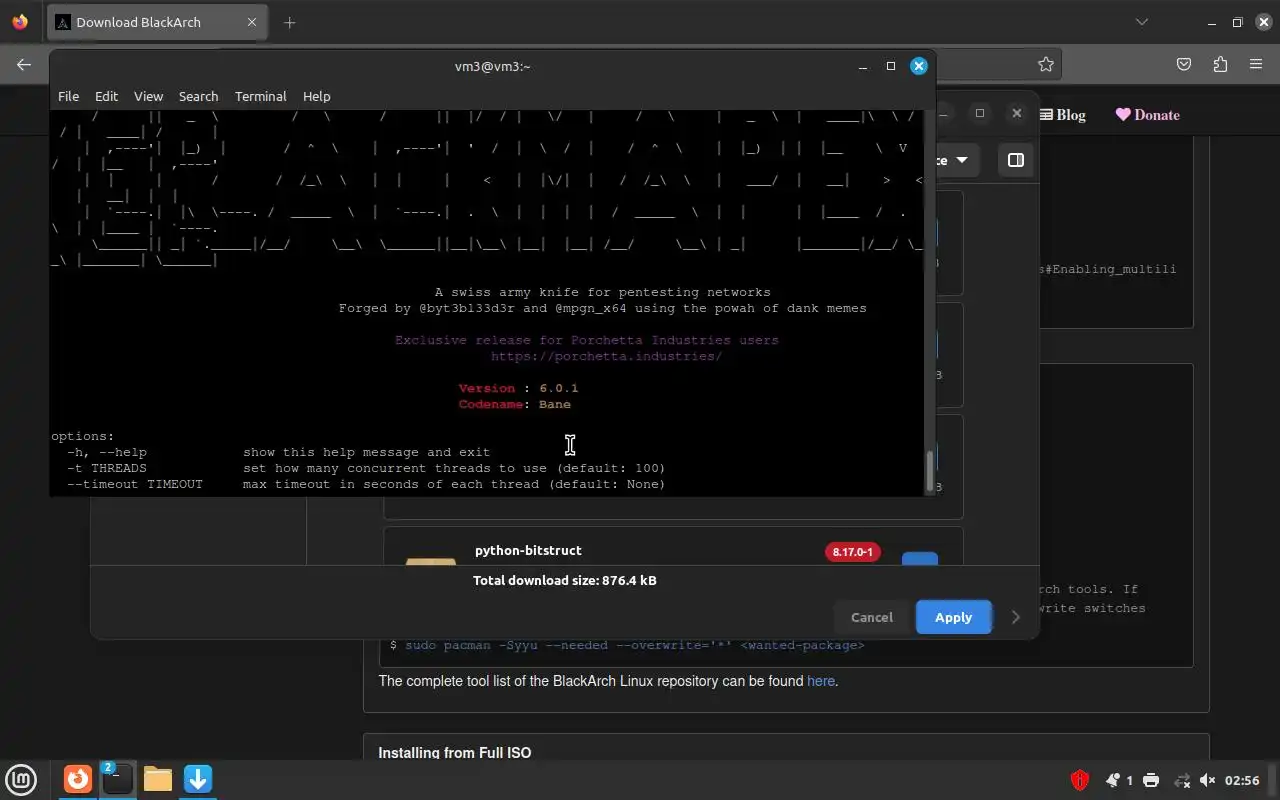
Task: Open a new Firefox tab
Action: point(290,22)
